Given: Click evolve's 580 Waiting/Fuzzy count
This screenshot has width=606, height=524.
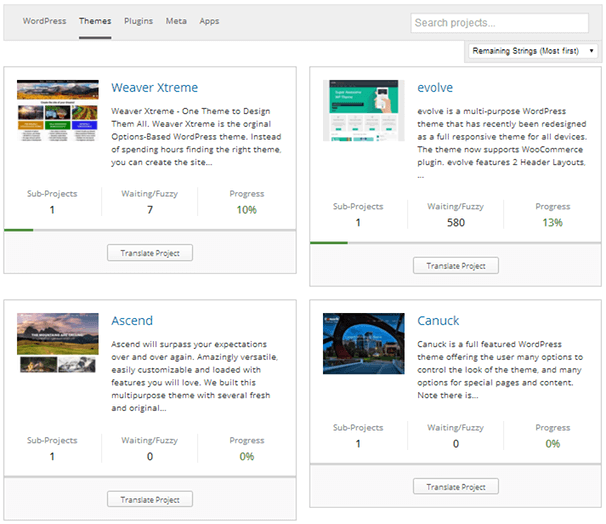Looking at the screenshot, I should (456, 223).
